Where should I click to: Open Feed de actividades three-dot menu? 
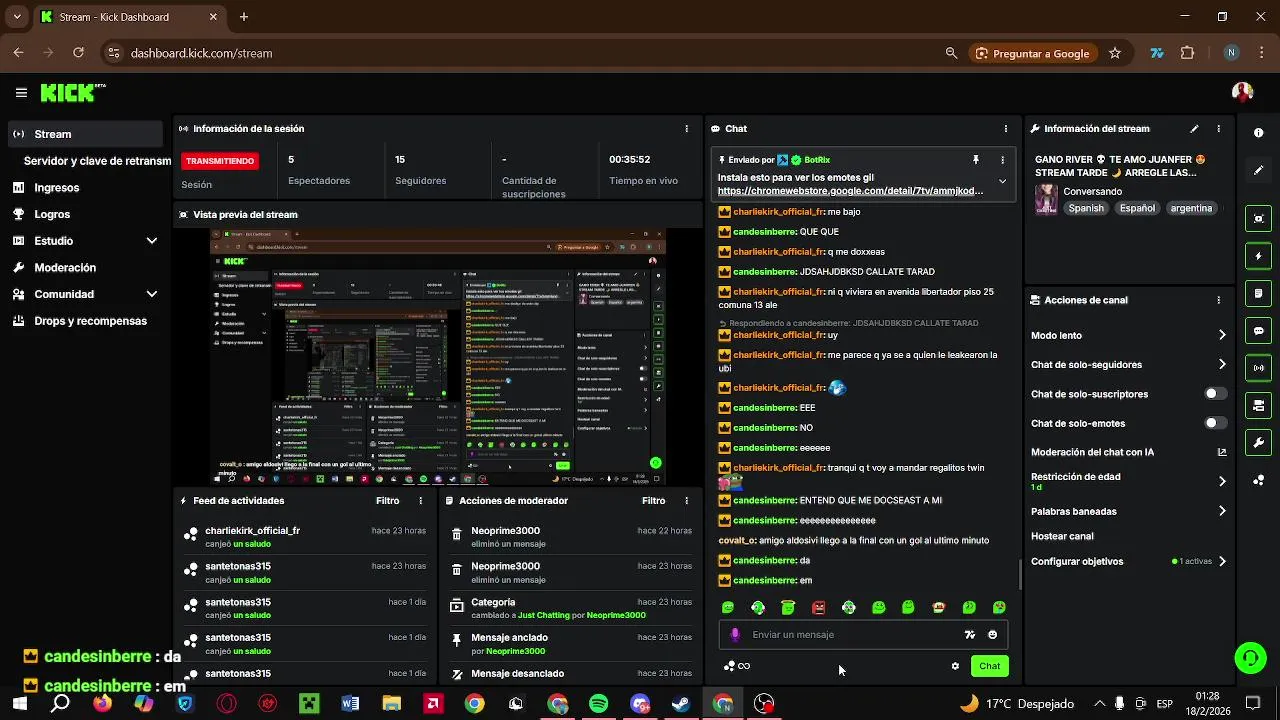pyautogui.click(x=420, y=501)
